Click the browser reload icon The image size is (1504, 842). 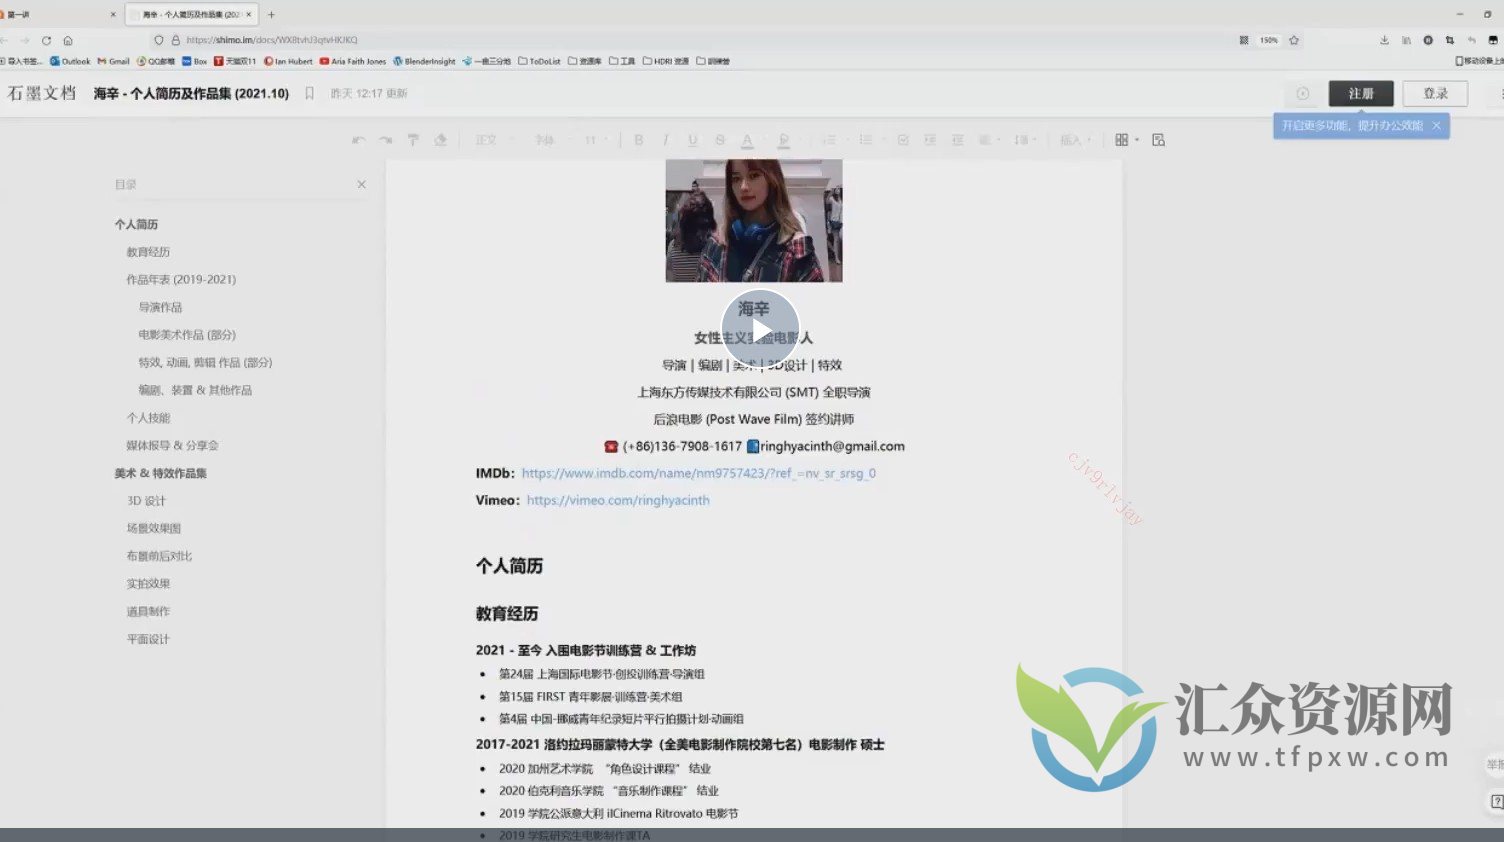pos(46,40)
